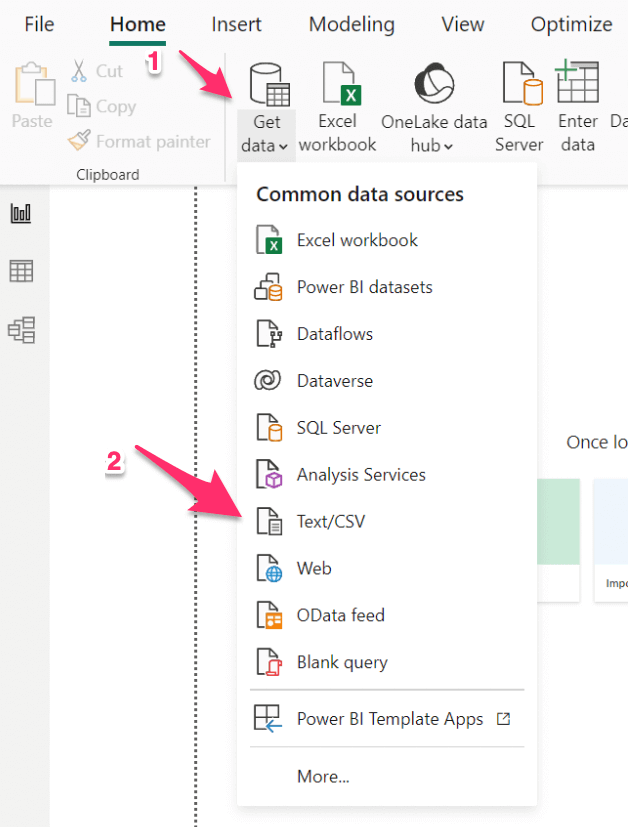Choose SQL Server in dropdown menu list
628x827 pixels.
(387, 428)
